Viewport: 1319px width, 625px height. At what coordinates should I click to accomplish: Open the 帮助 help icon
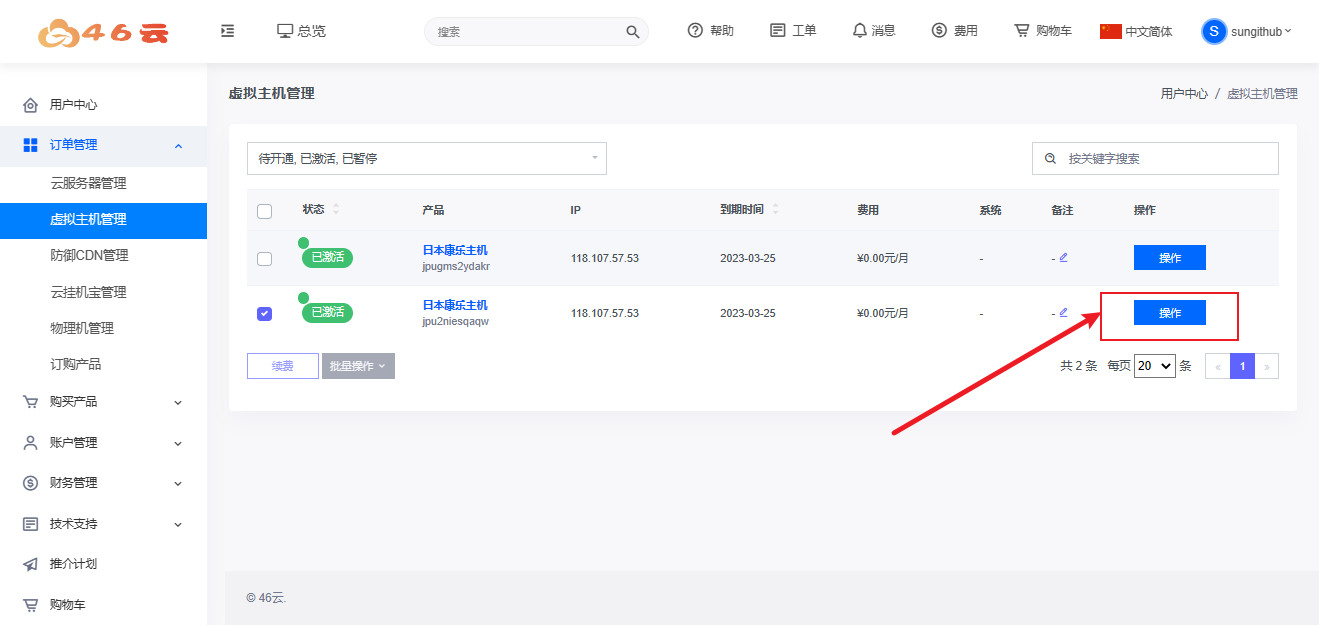click(x=696, y=31)
